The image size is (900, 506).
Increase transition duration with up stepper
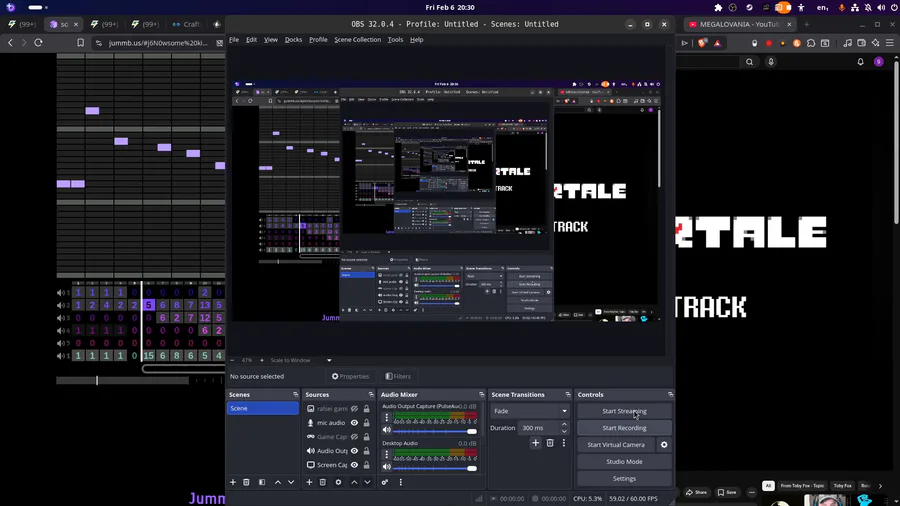point(564,425)
